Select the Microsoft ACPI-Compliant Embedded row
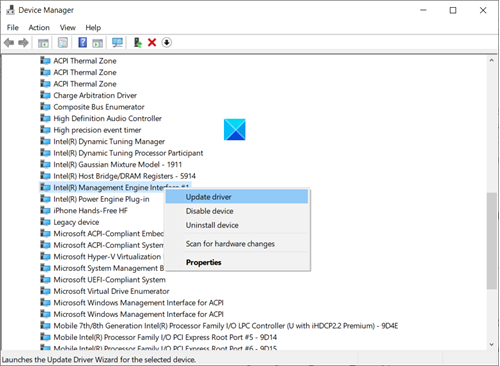Image resolution: width=500 pixels, height=366 pixels. tap(108, 234)
